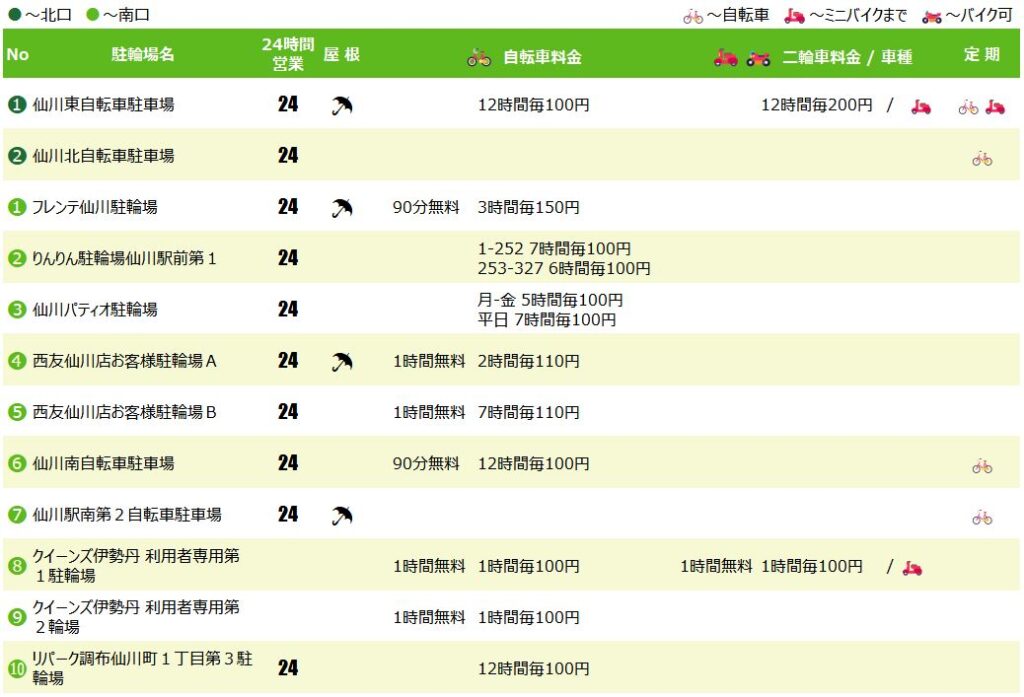Image resolution: width=1024 pixels, height=697 pixels.
Task: Click the umbrella icon in フレンテ仙川駐輪場 row
Action: pos(342,208)
